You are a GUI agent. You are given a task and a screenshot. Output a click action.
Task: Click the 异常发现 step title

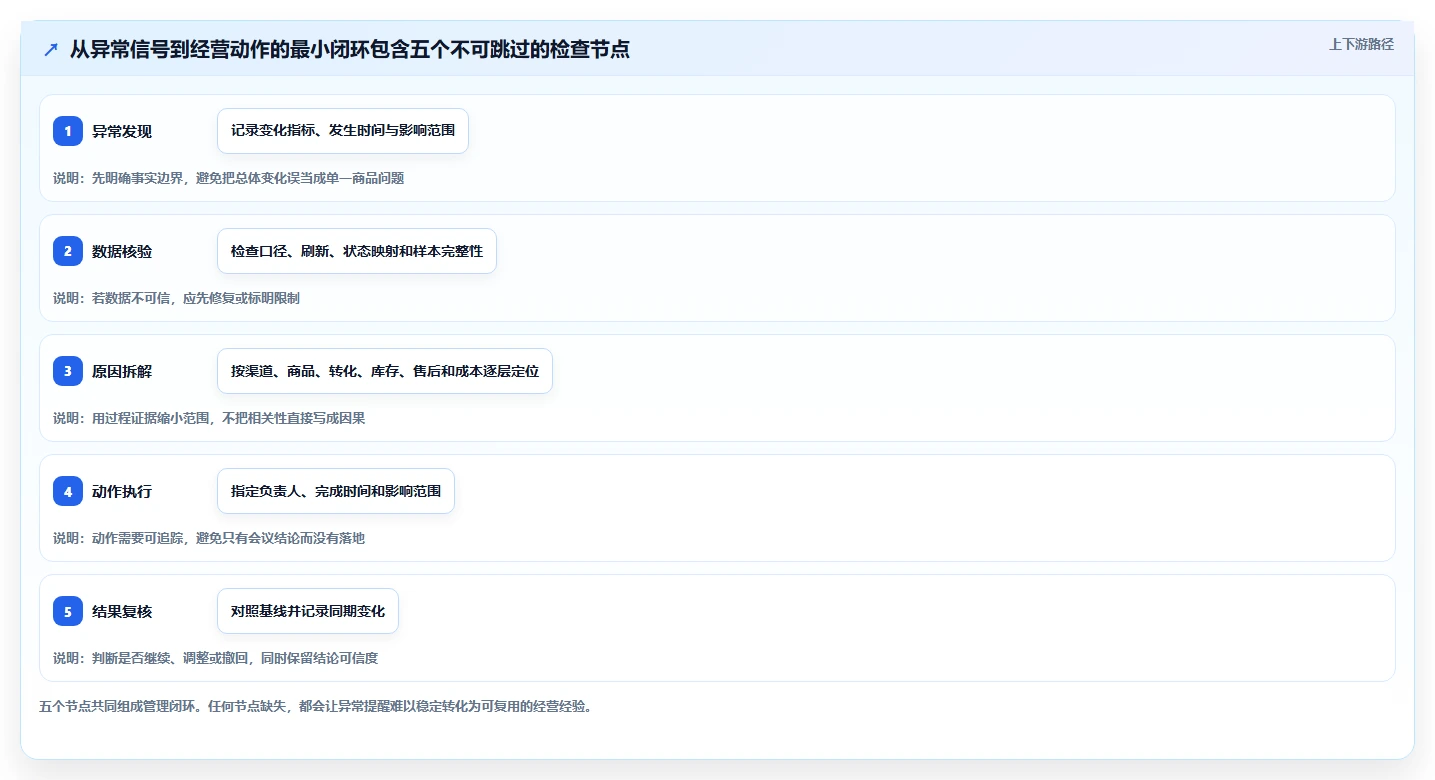coord(122,131)
